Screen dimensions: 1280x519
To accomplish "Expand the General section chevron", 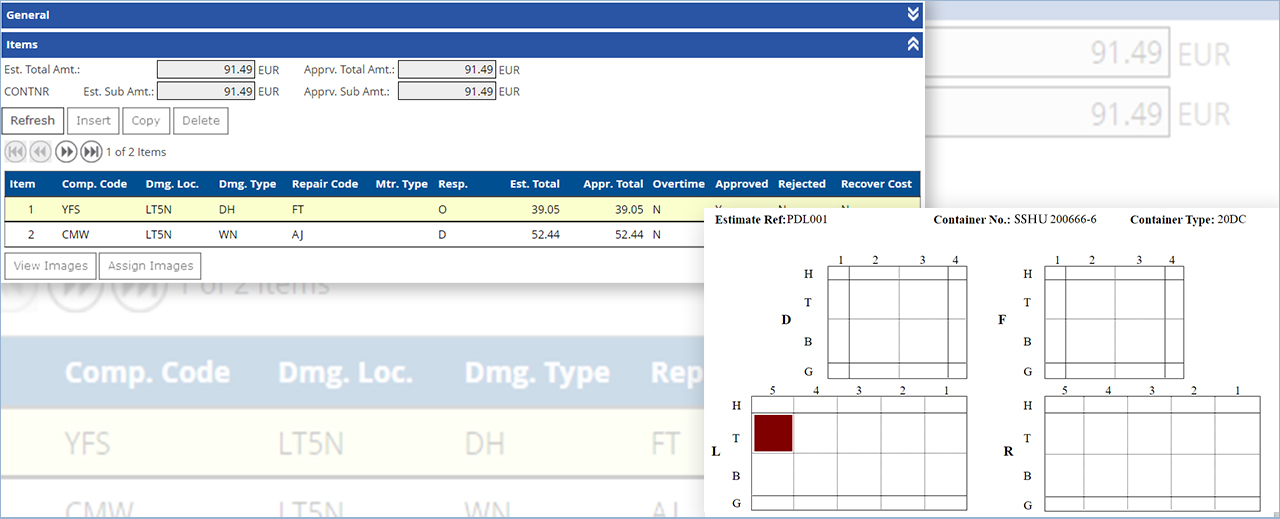I will coord(912,14).
